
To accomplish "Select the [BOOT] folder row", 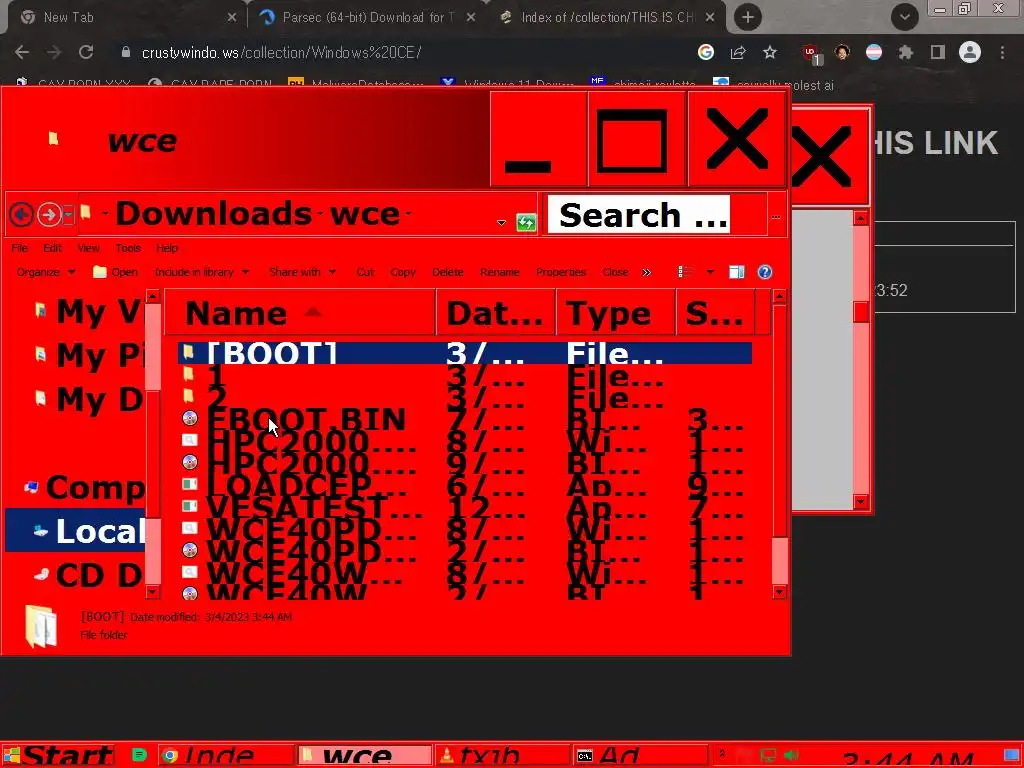I will point(464,353).
